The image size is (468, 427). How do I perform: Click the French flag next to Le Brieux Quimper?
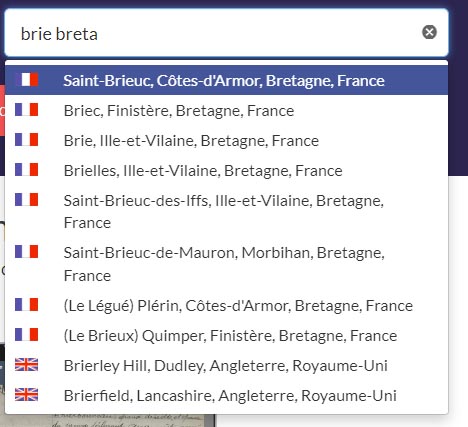[27, 334]
